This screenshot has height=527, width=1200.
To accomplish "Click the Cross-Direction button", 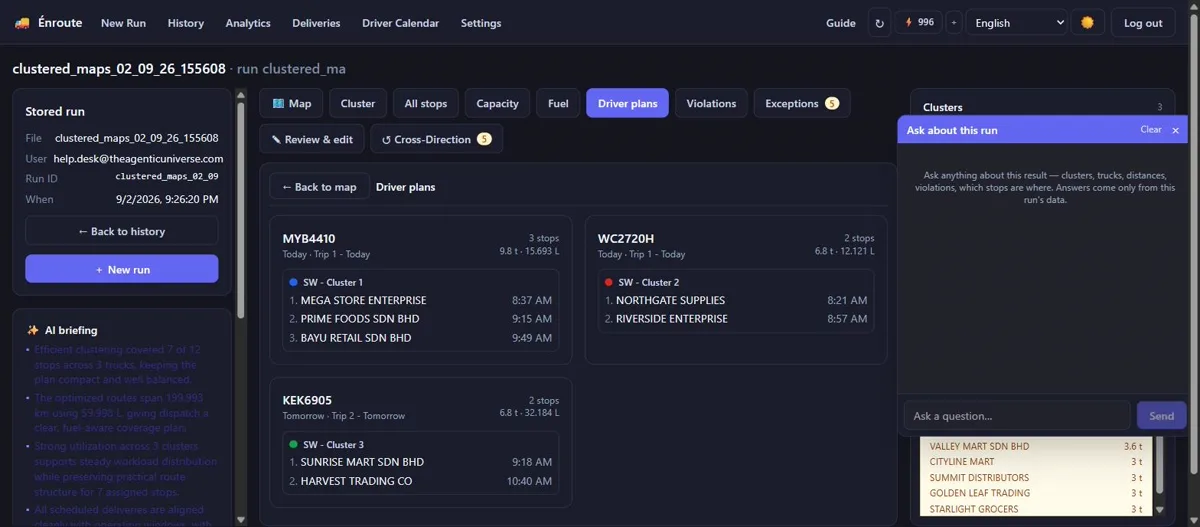I will 436,139.
